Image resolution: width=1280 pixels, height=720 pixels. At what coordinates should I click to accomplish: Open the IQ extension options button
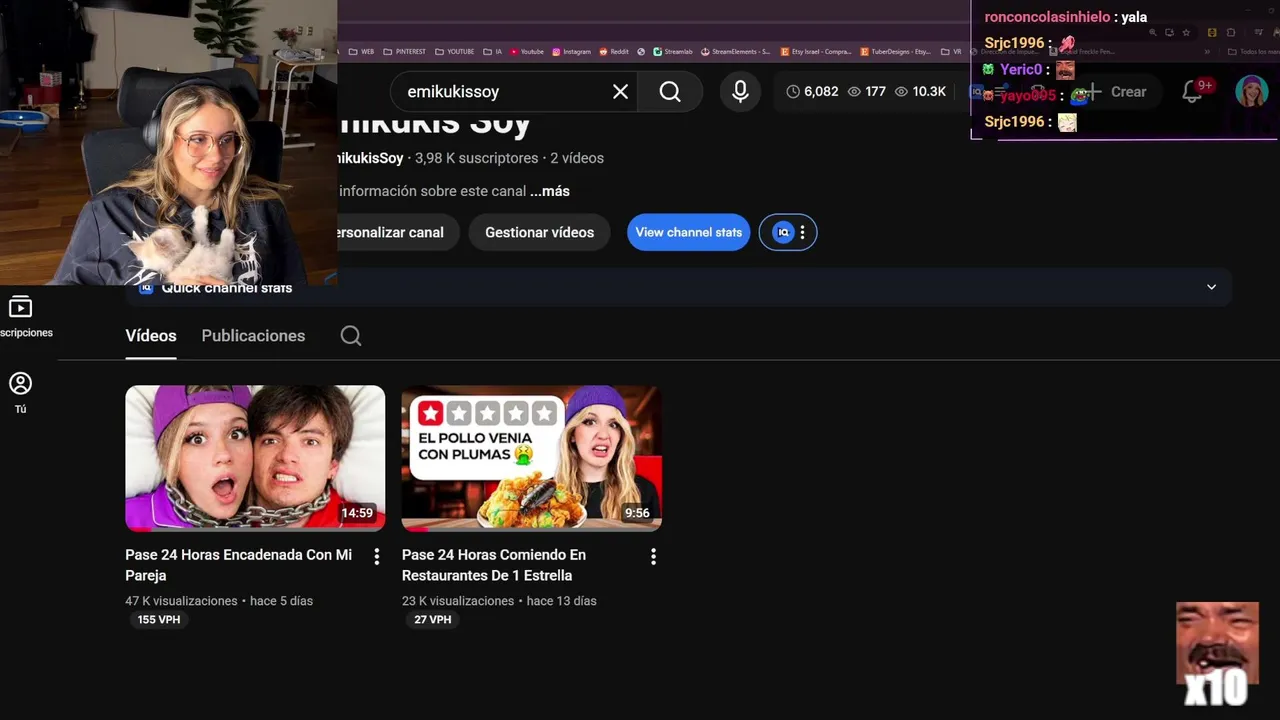click(x=788, y=232)
